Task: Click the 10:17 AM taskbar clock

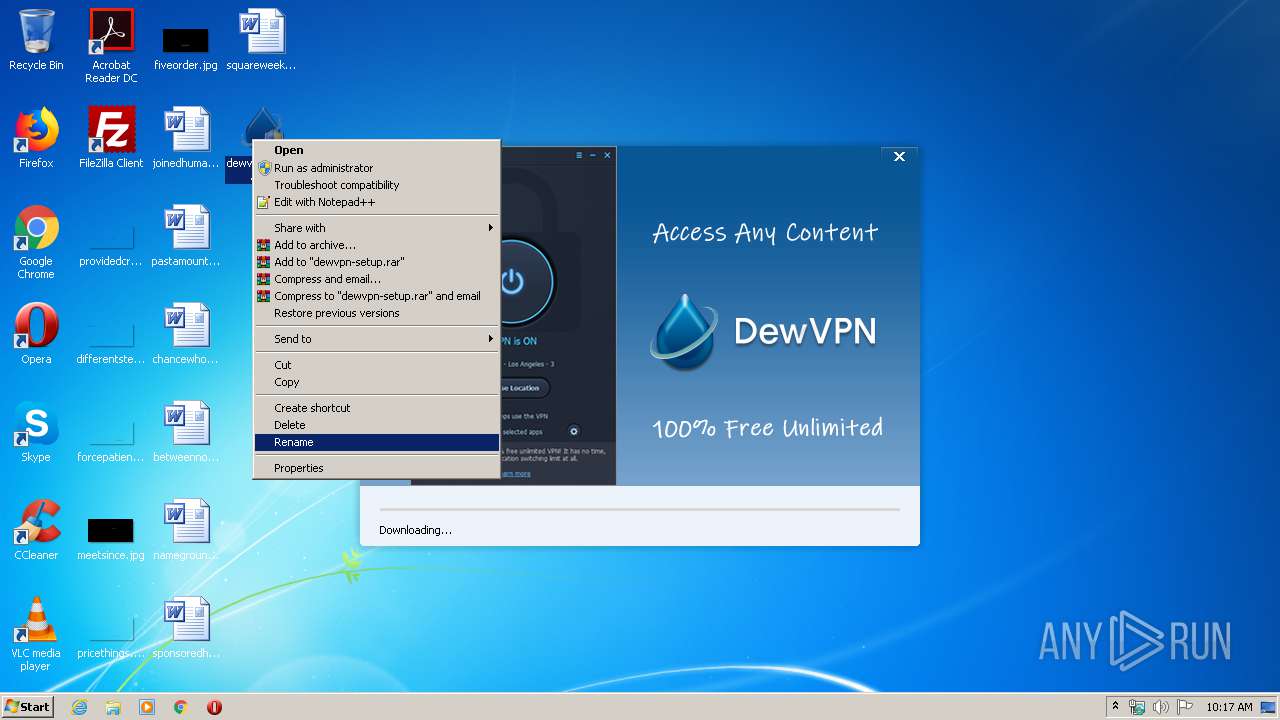Action: click(1229, 707)
